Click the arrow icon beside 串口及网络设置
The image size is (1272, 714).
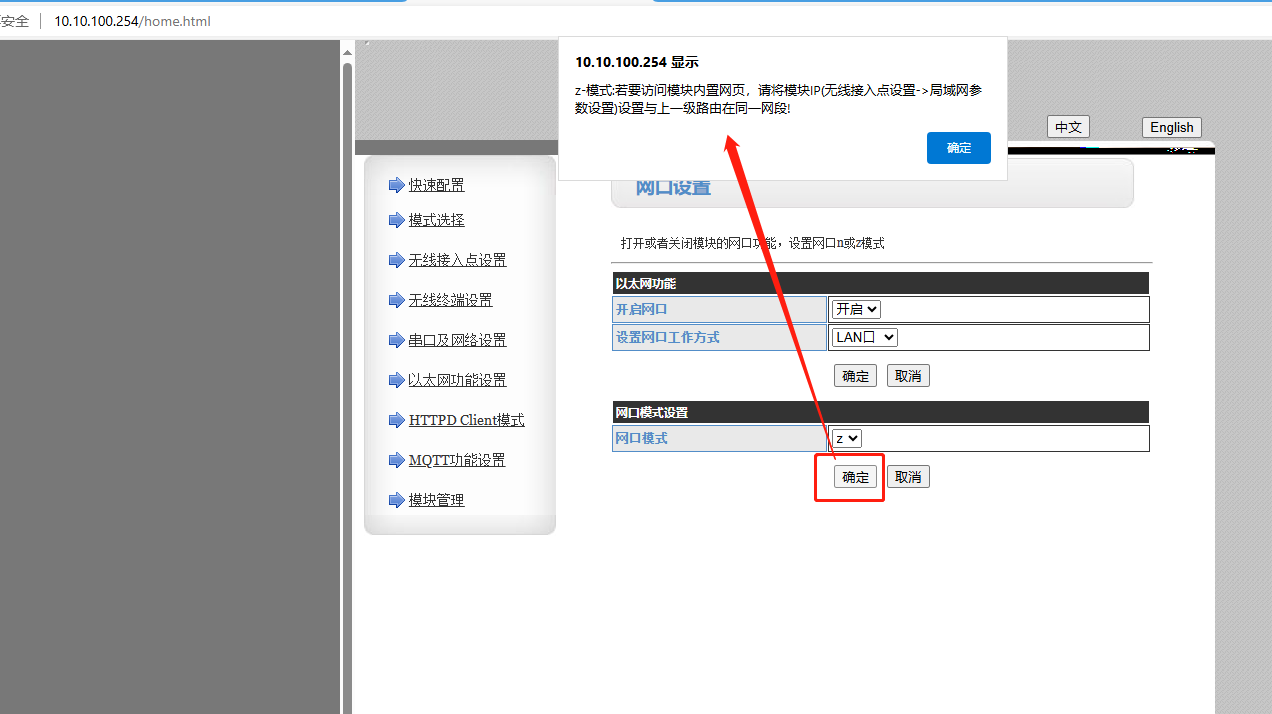[396, 340]
